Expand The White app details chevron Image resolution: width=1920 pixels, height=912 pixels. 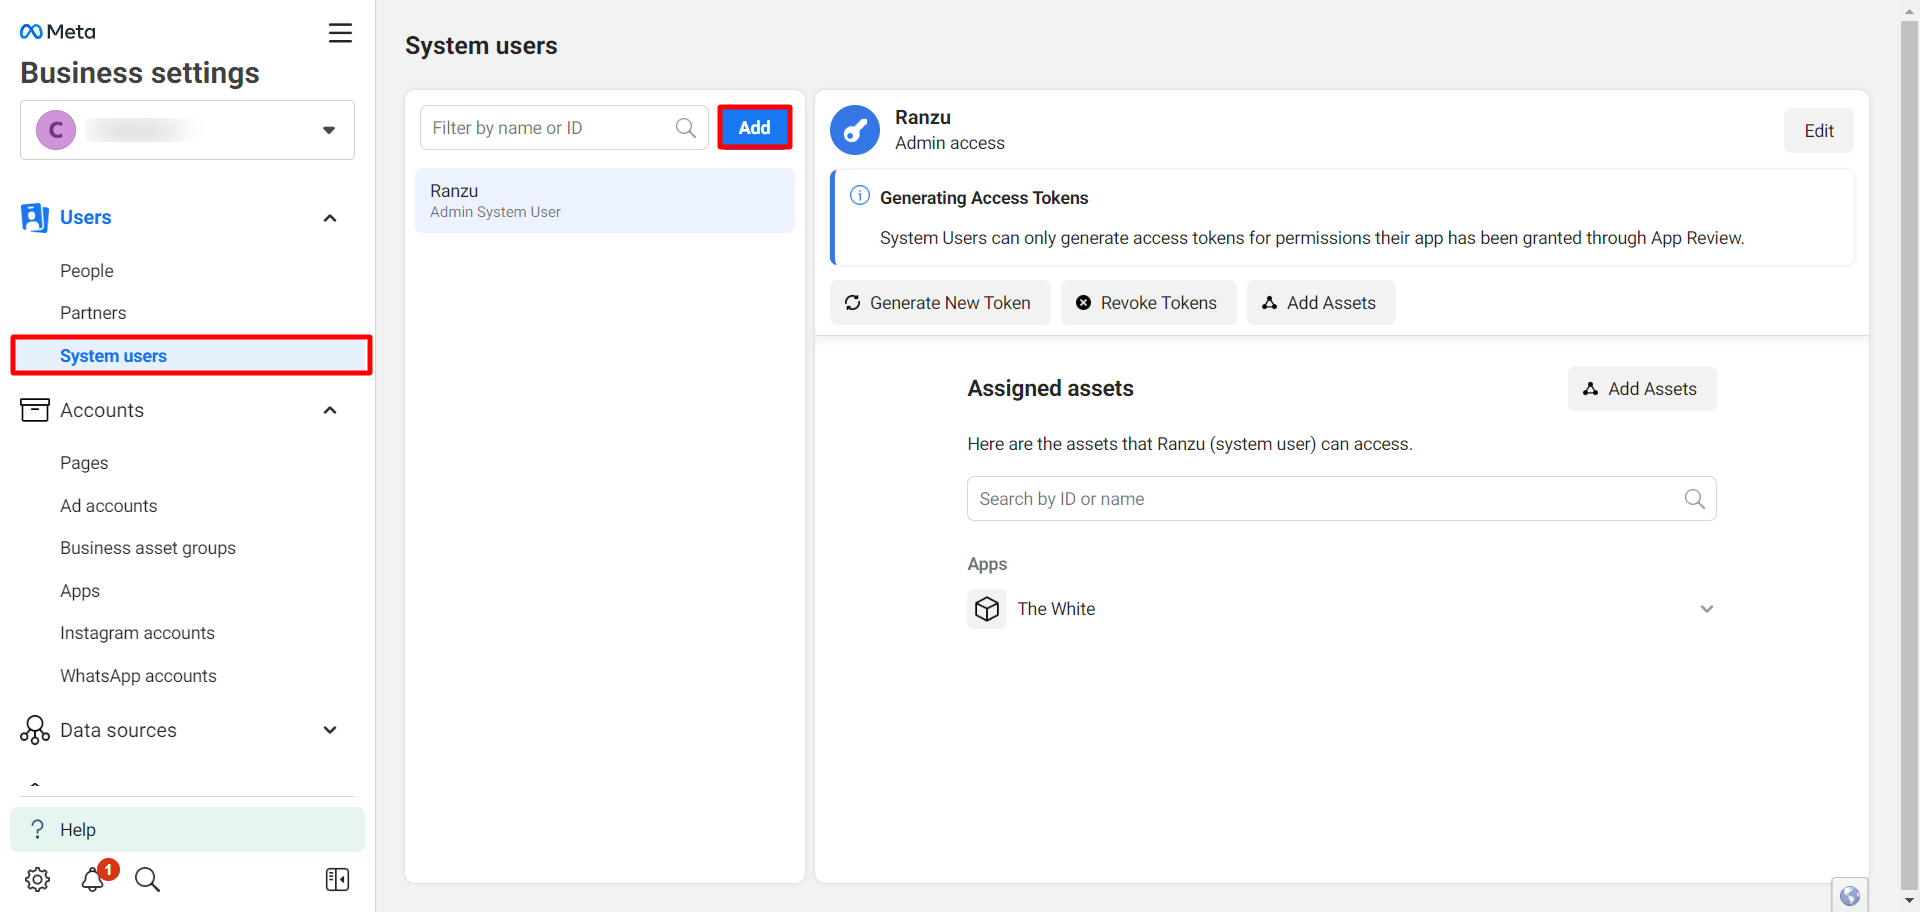(1706, 609)
